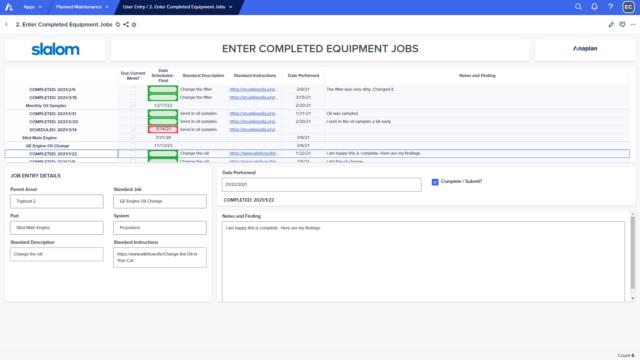Tick Due Current Week for COMPLETED 2021/2/20 row

pyautogui.click(x=133, y=121)
